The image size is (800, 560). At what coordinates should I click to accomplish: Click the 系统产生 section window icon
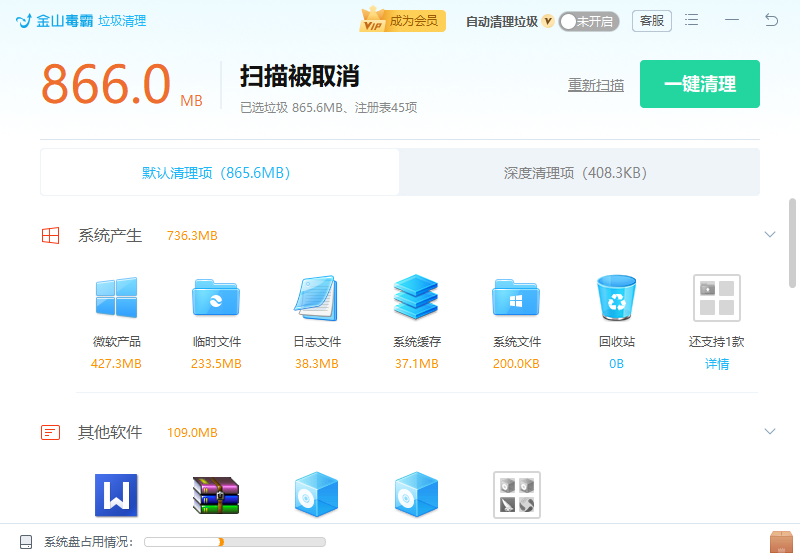[51, 236]
